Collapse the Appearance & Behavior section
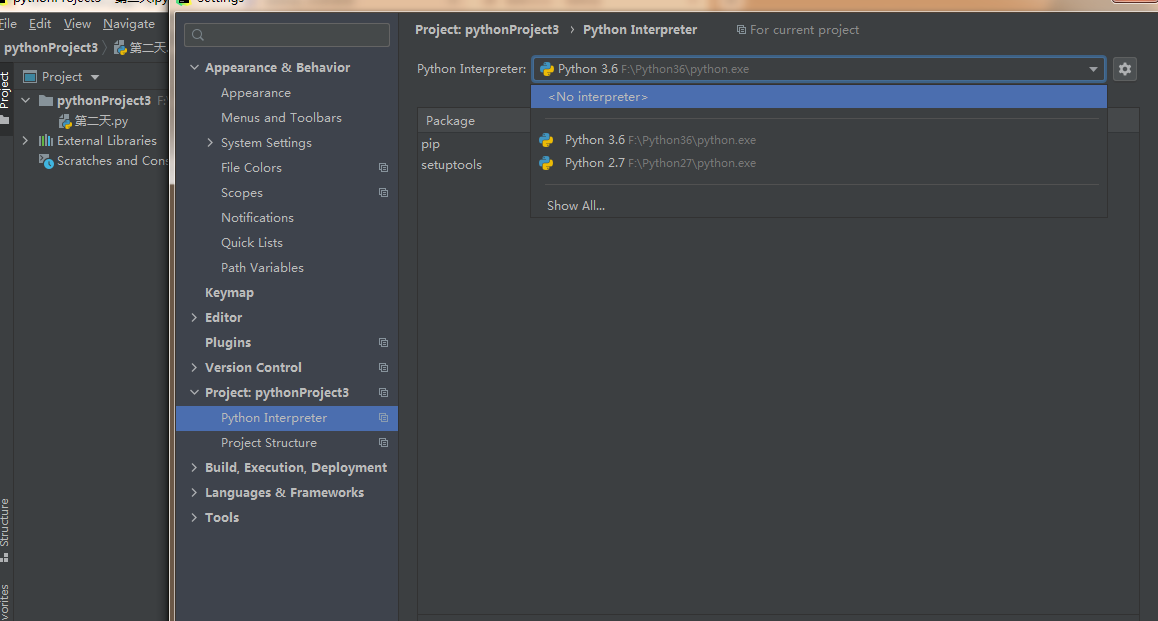 tap(194, 67)
